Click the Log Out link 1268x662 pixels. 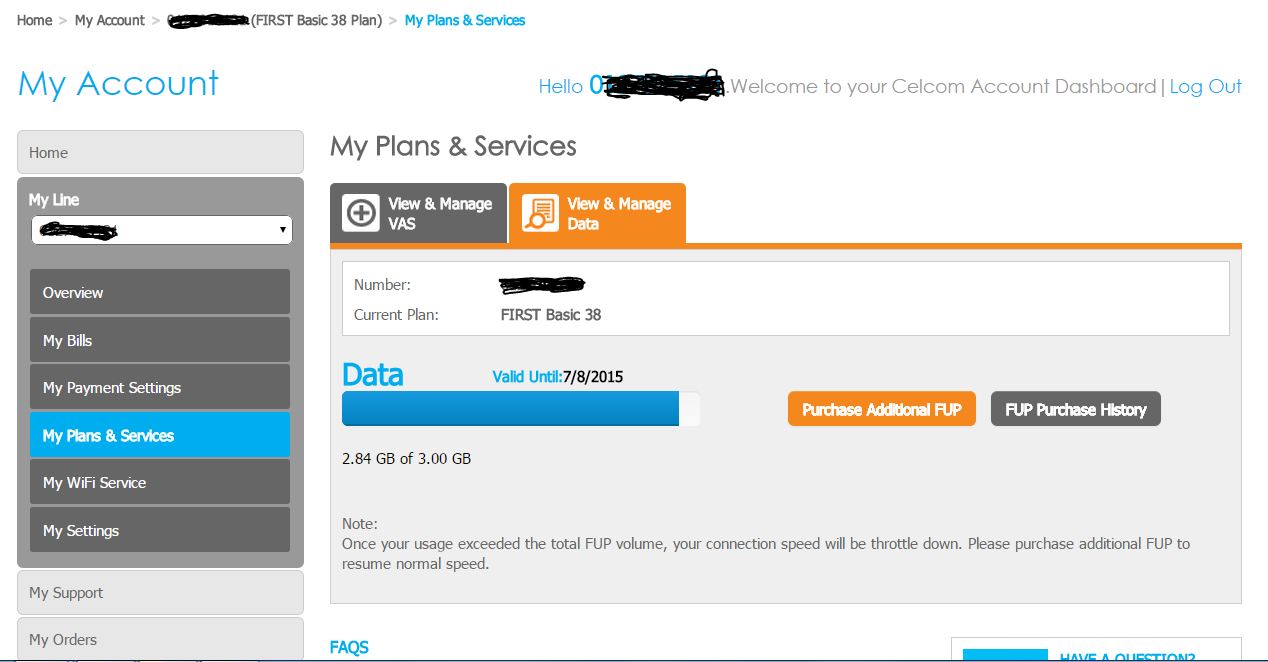[1205, 86]
